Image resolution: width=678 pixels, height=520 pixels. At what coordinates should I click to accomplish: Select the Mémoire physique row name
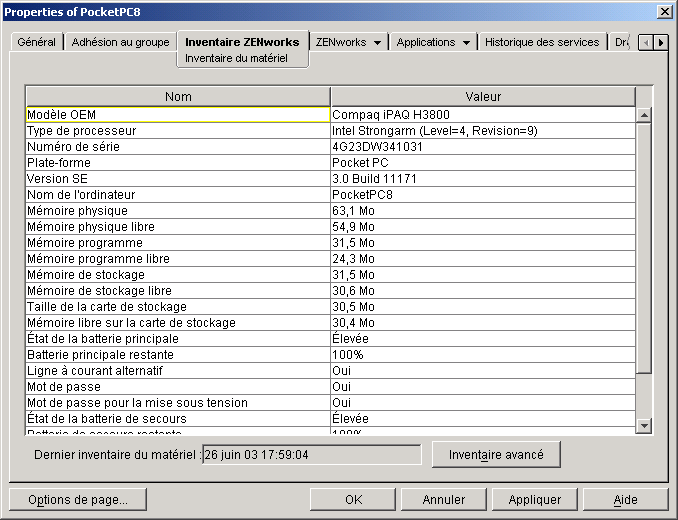pos(178,211)
